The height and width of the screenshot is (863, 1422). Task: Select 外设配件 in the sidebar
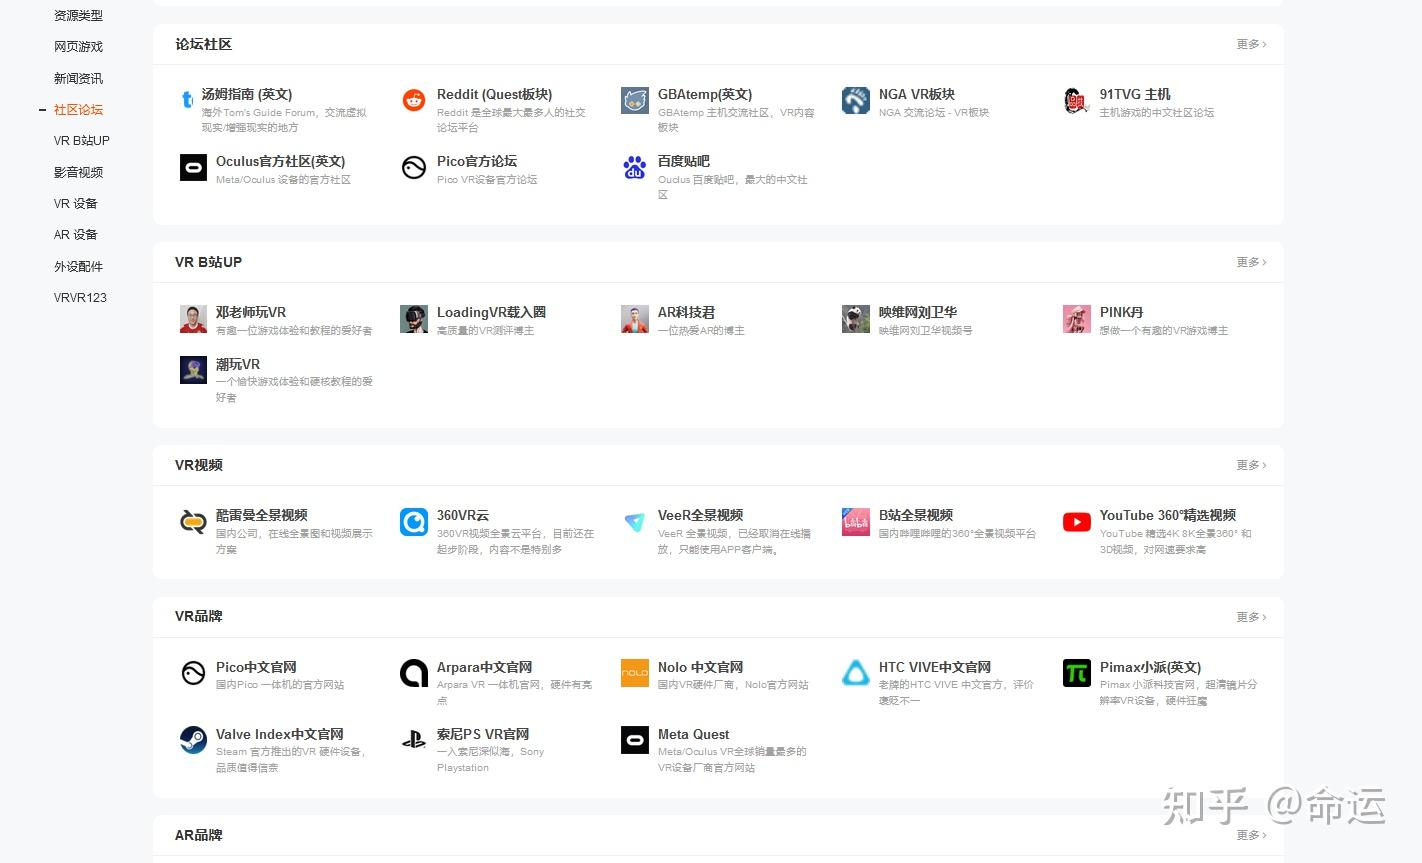tap(78, 266)
